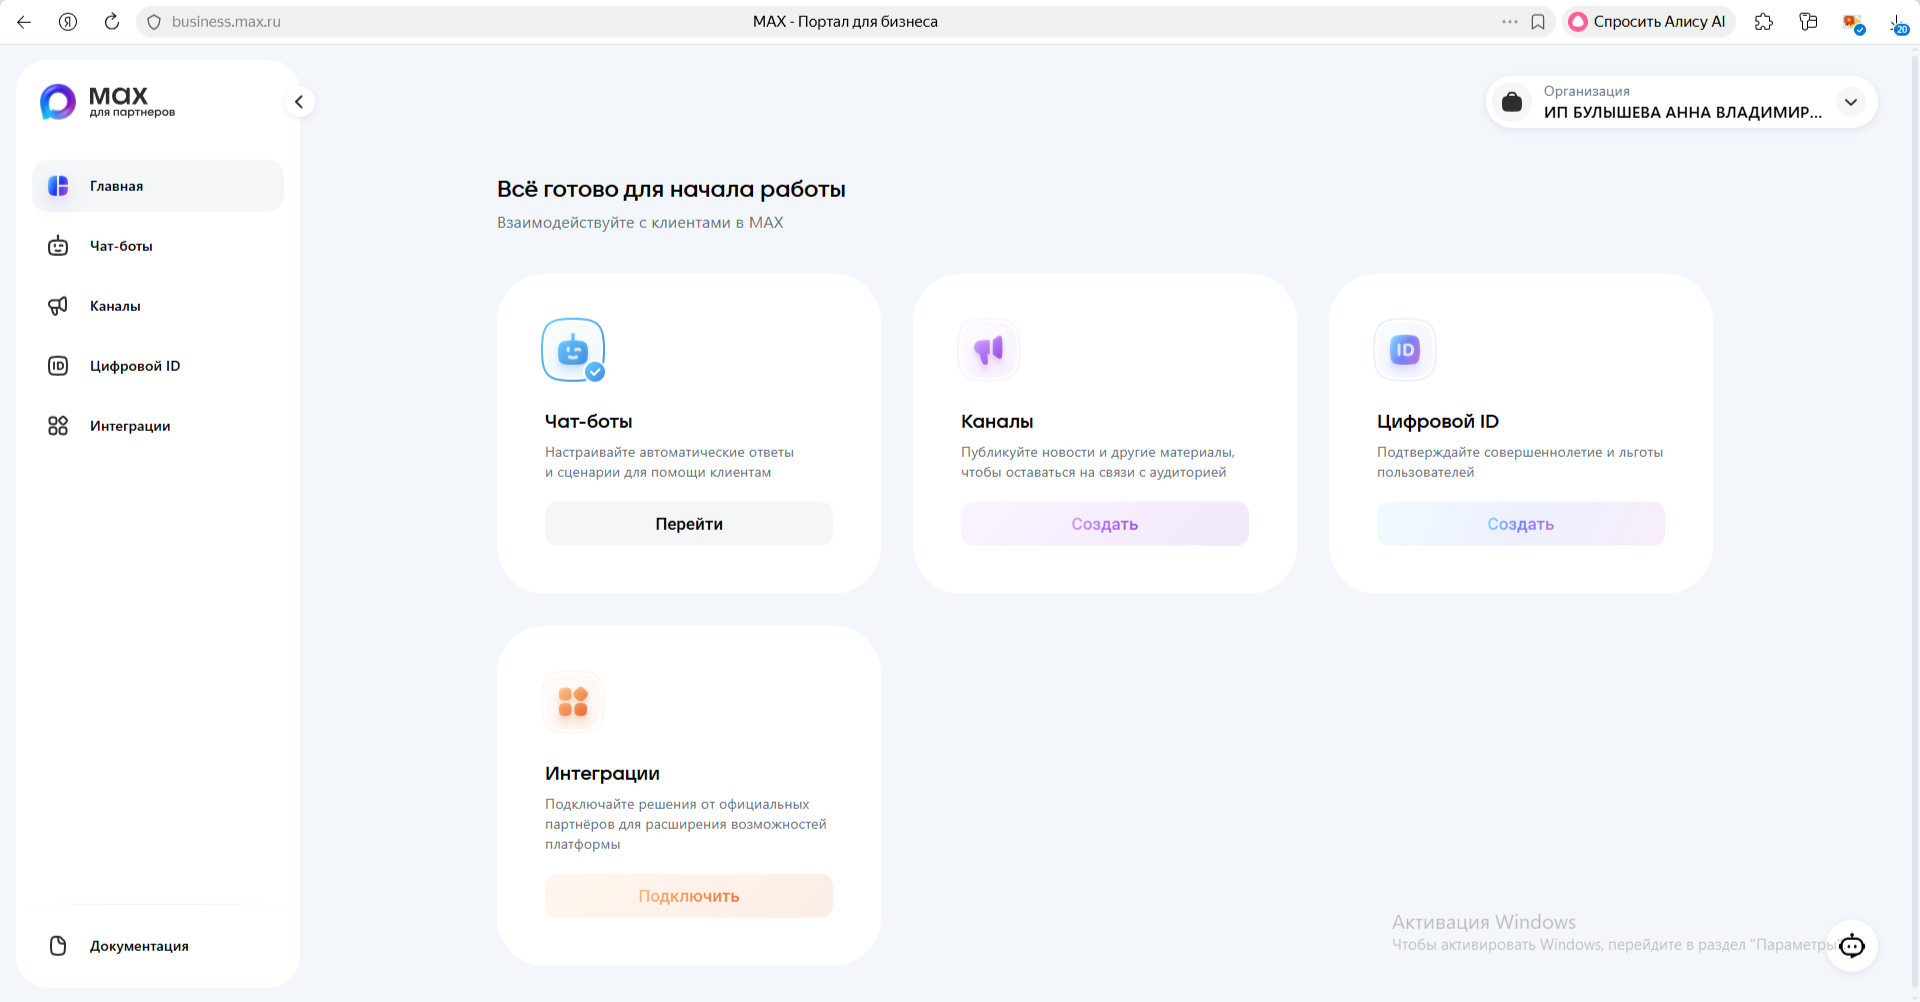Open the support chat bot bubble
Image resolution: width=1920 pixels, height=1002 pixels.
pyautogui.click(x=1852, y=946)
